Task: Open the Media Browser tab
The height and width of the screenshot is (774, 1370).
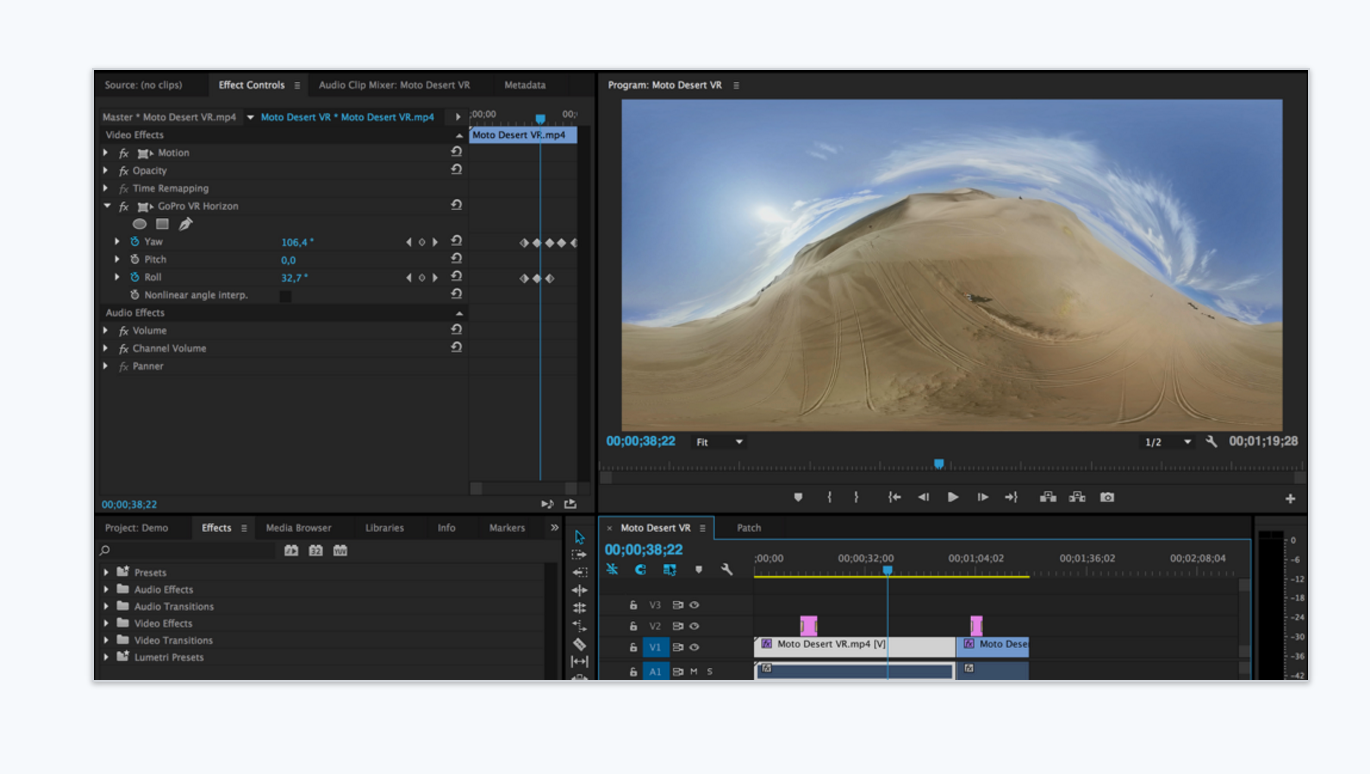Action: point(298,528)
